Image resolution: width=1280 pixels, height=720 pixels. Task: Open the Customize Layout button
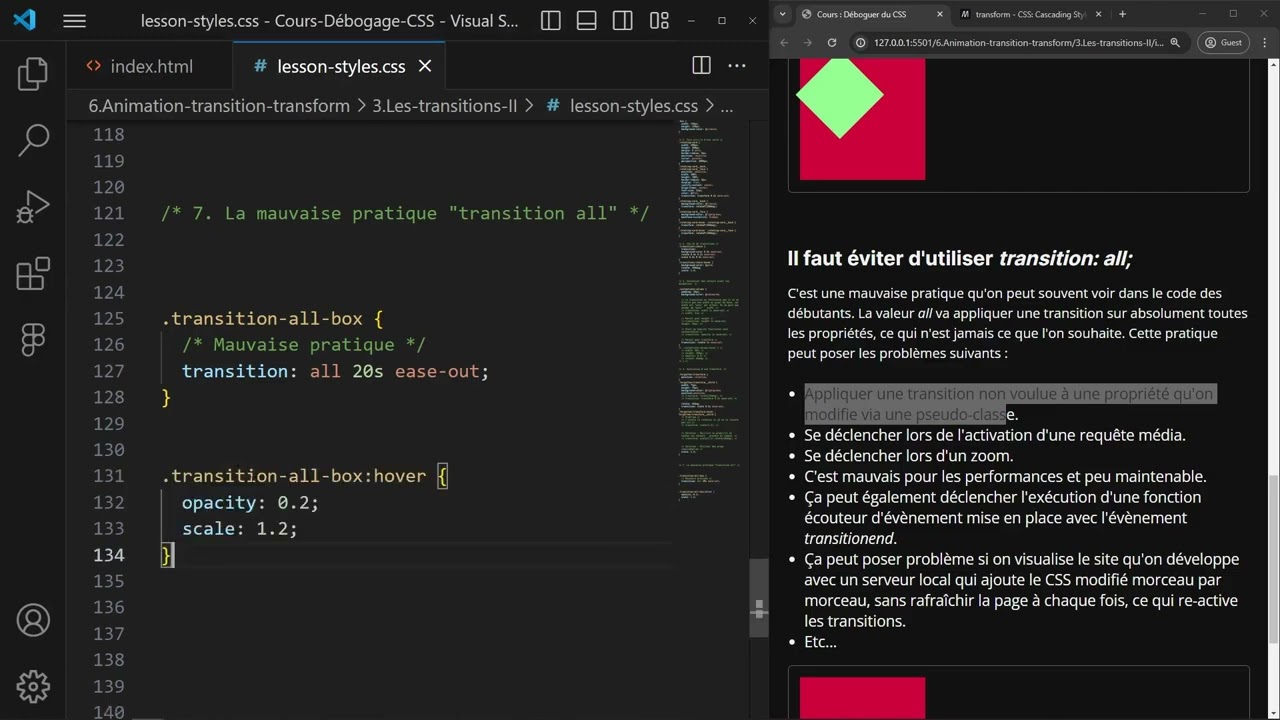coord(659,20)
